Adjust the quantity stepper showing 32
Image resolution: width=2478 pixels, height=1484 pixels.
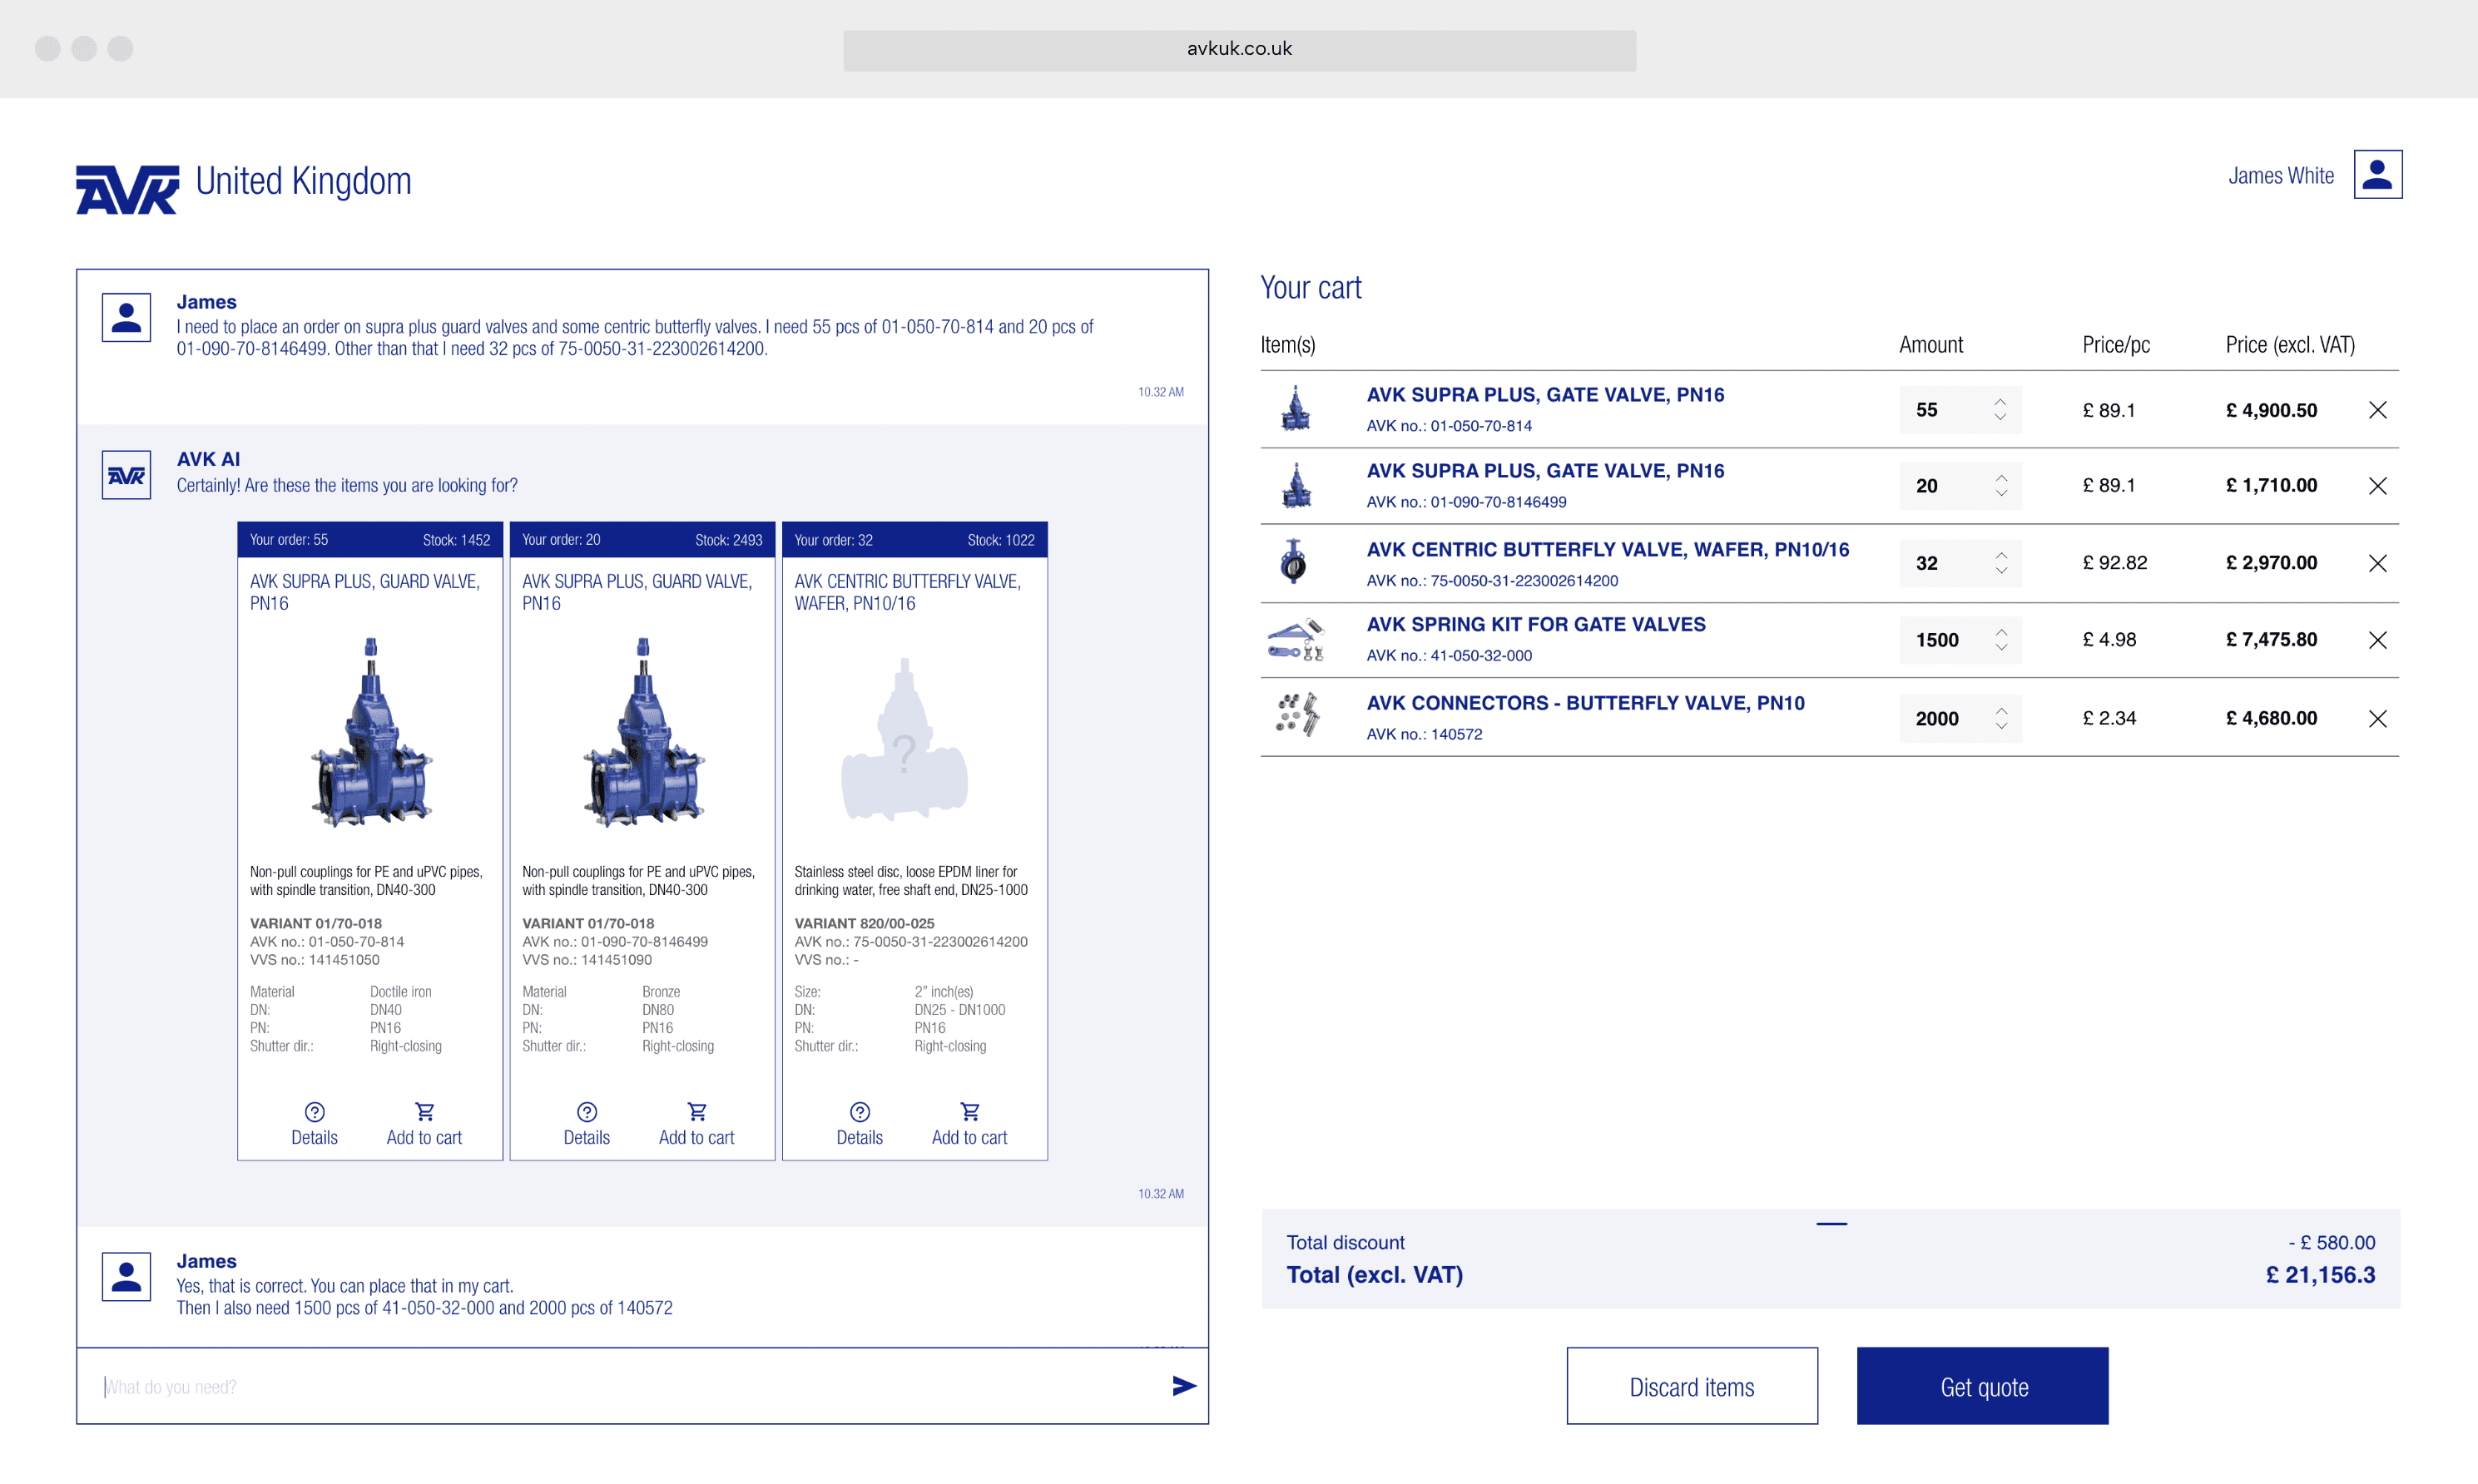(2001, 563)
